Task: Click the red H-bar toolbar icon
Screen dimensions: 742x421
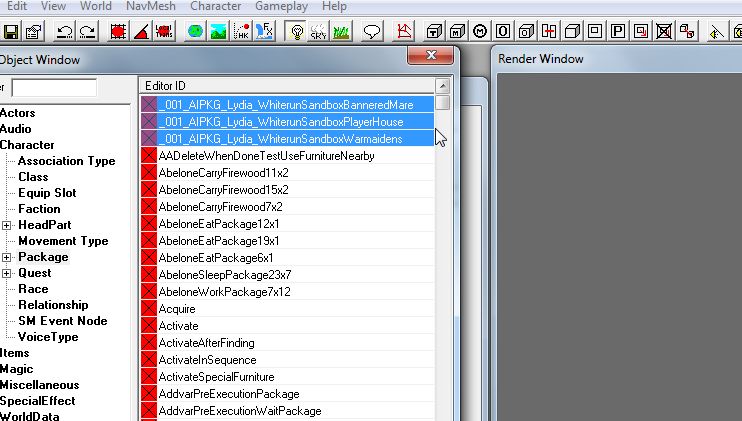Action: (549, 32)
